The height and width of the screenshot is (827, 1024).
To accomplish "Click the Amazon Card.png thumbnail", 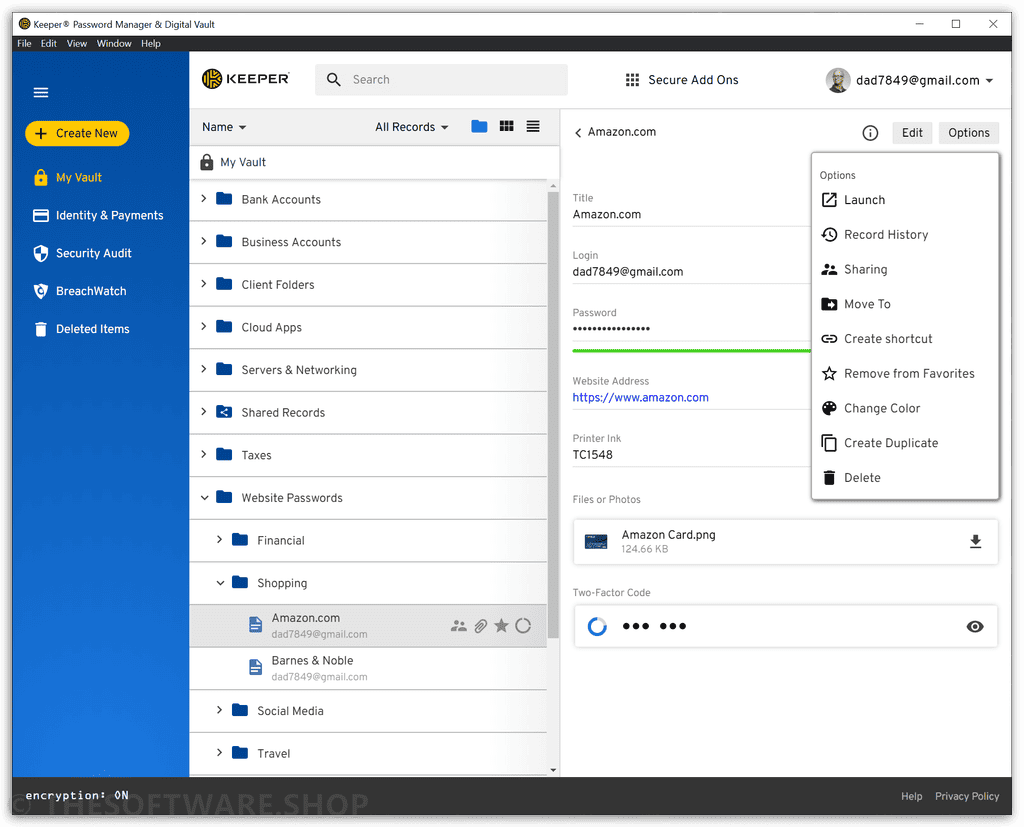I will click(596, 542).
